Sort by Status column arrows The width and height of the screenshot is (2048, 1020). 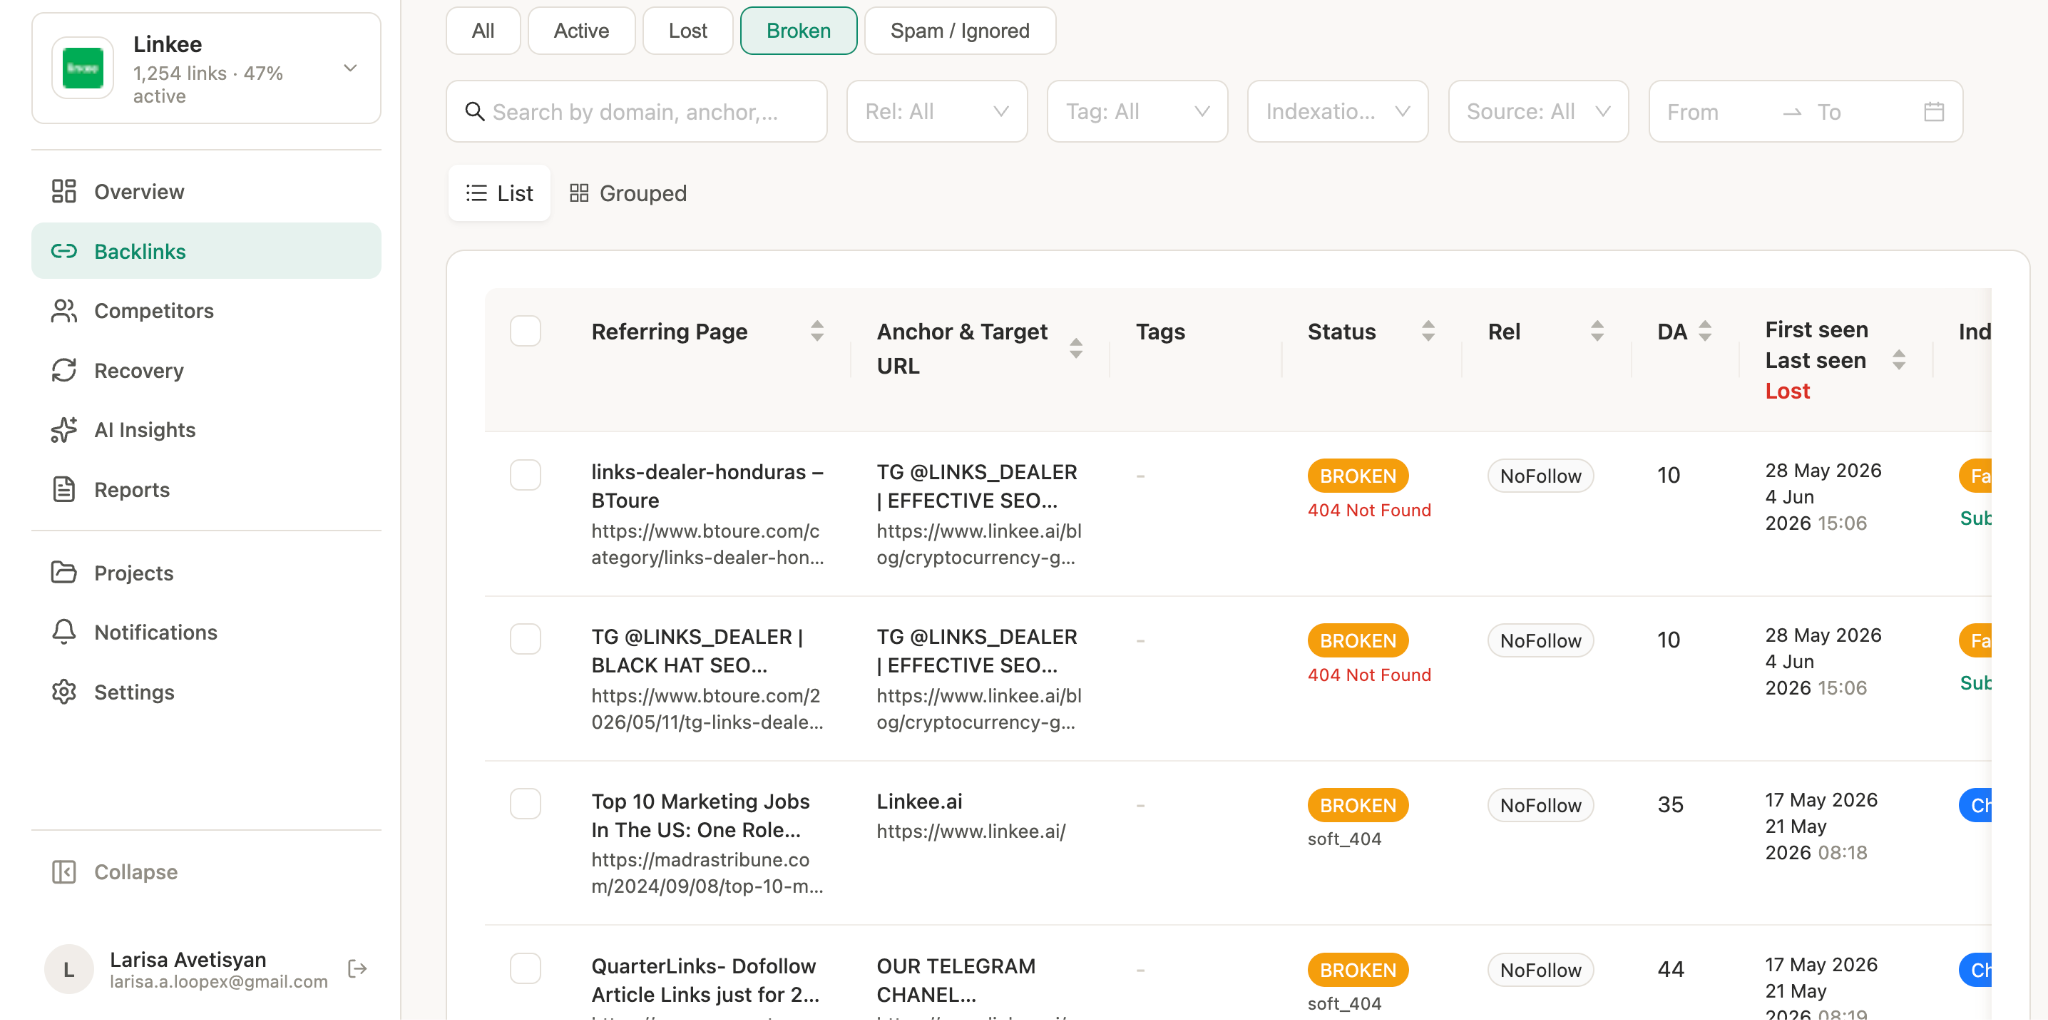pyautogui.click(x=1428, y=331)
